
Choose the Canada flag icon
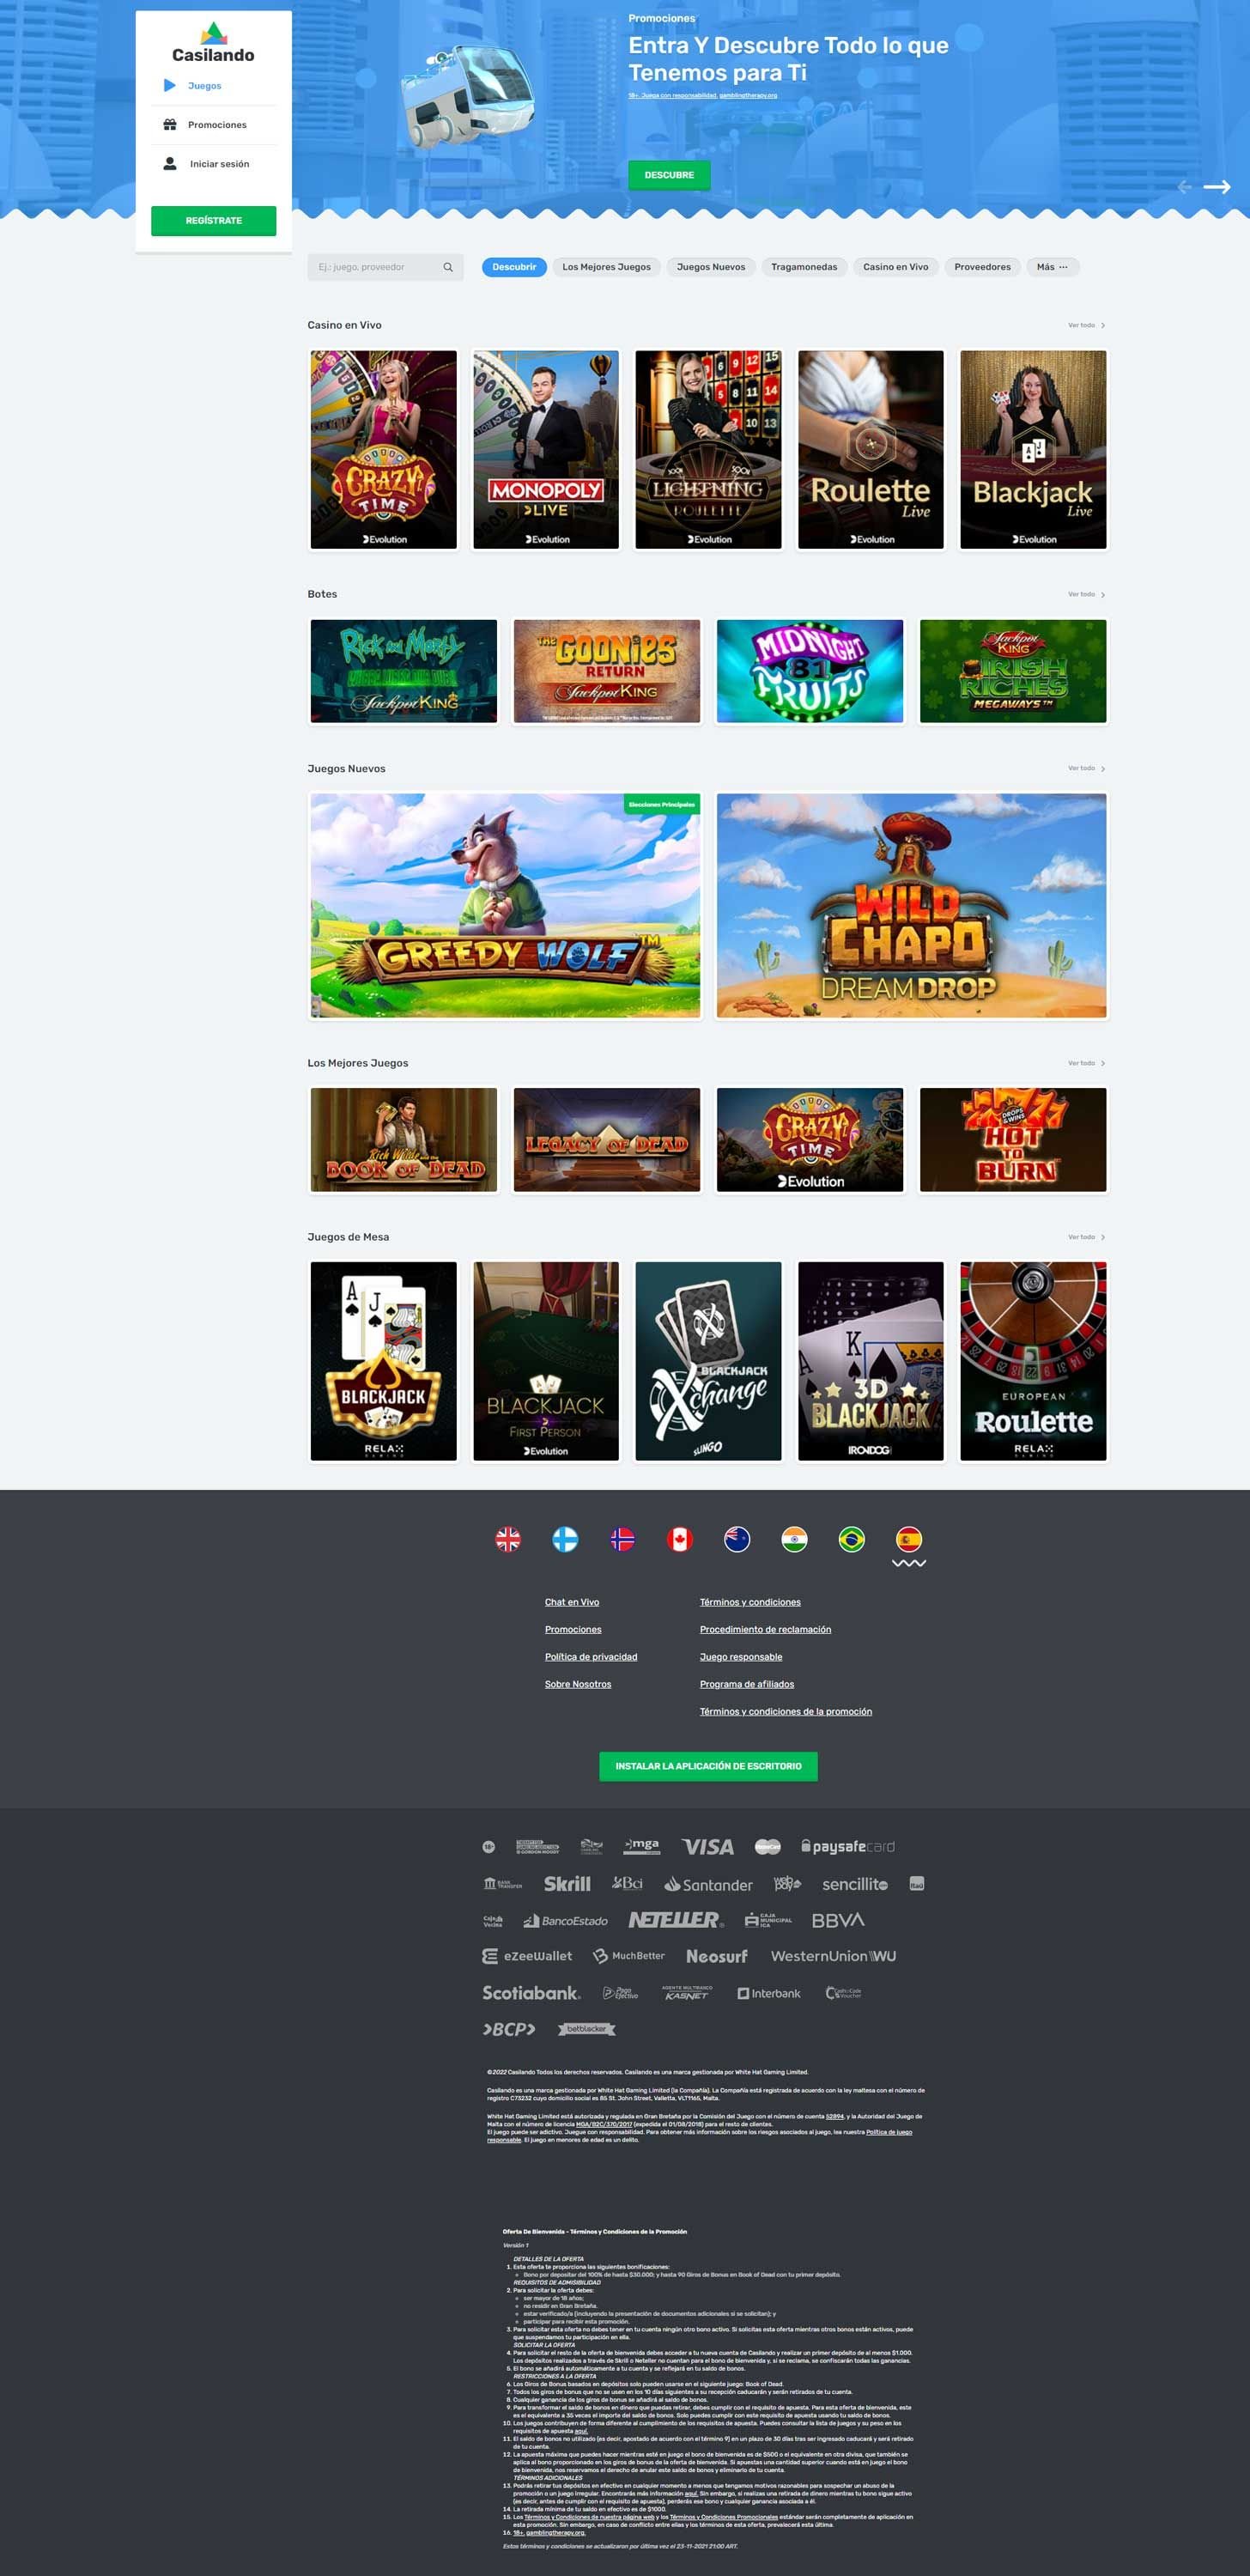click(680, 1539)
